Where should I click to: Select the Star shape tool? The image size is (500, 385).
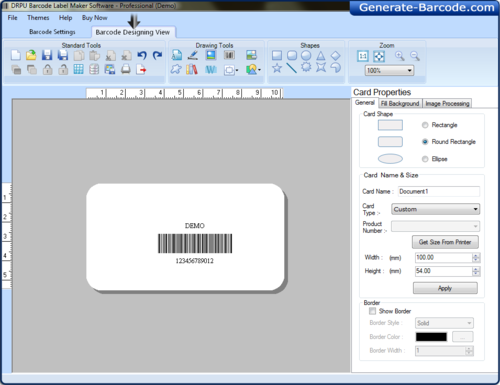click(x=277, y=68)
